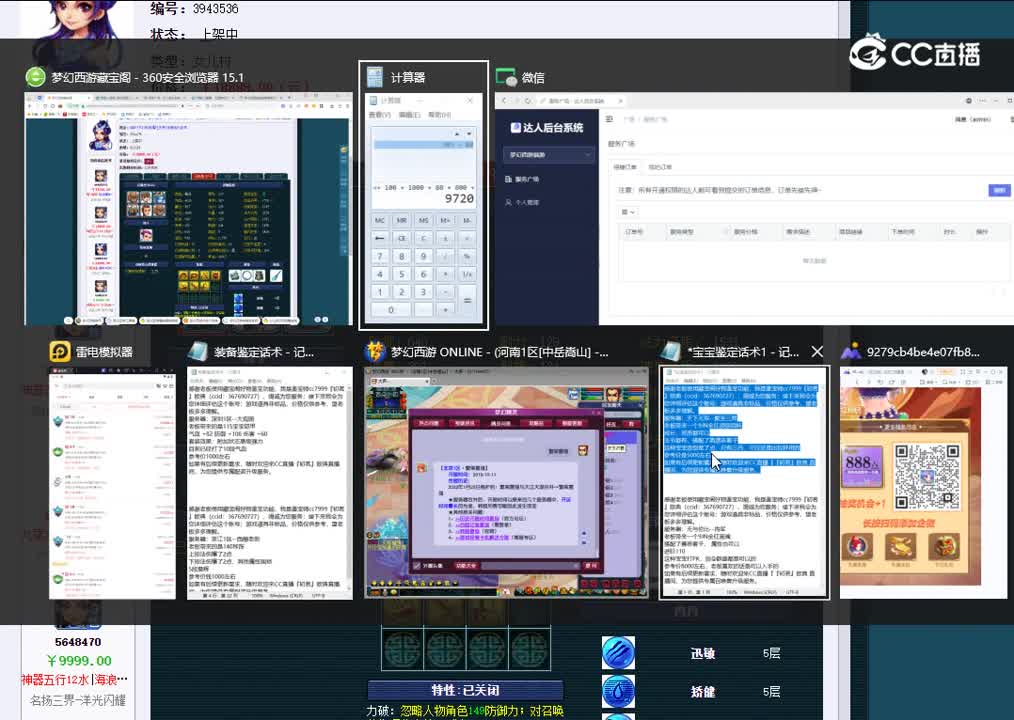Viewport: 1014px width, 720px height.
Task: Close the 宝宝鉴定话术1 window from switcher
Action: (x=817, y=351)
